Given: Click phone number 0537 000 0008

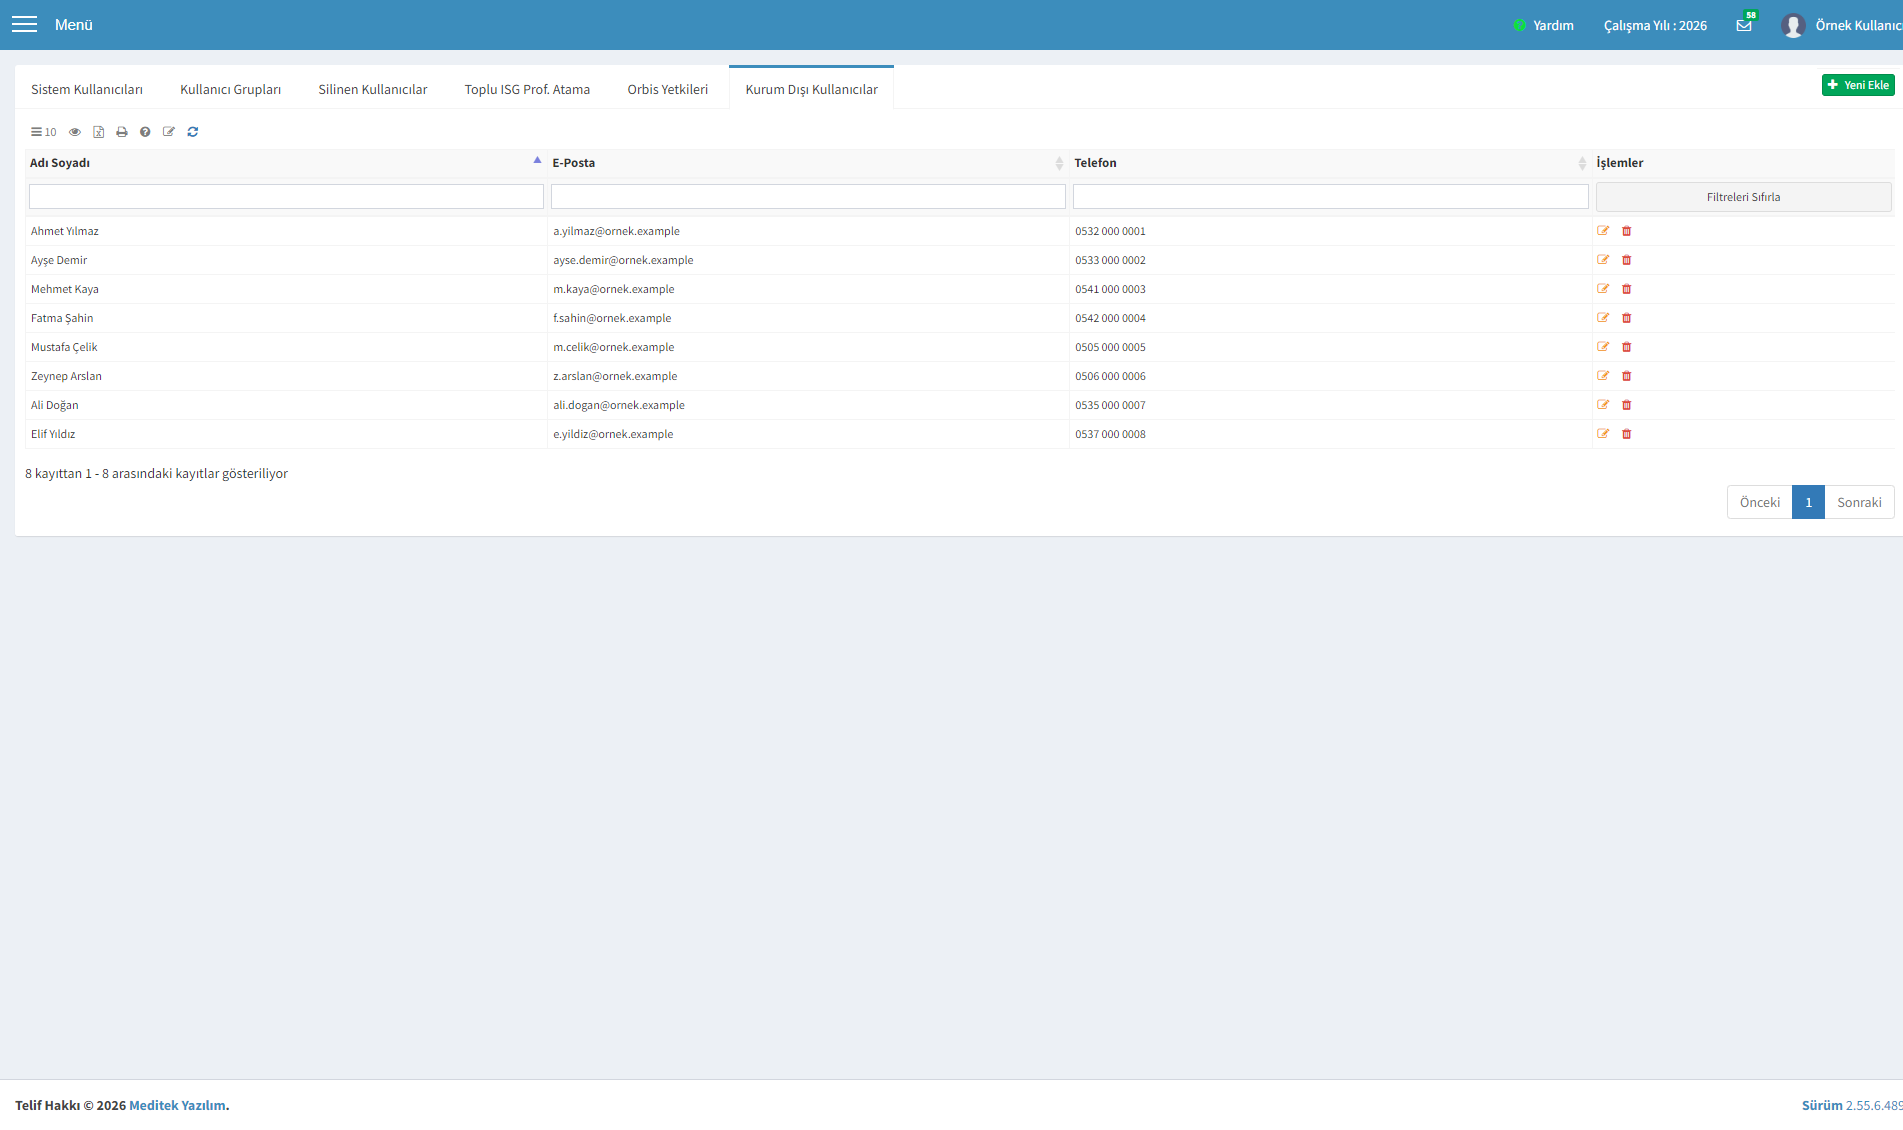Looking at the screenshot, I should coord(1110,434).
